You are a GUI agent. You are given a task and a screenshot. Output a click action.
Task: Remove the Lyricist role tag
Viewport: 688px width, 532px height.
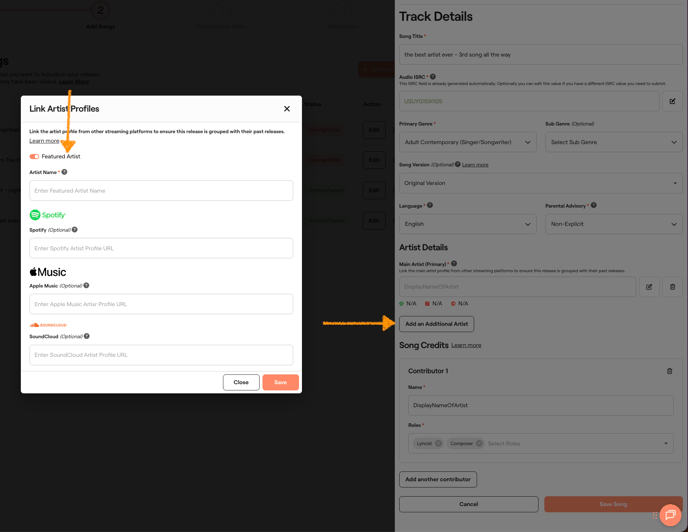(438, 443)
